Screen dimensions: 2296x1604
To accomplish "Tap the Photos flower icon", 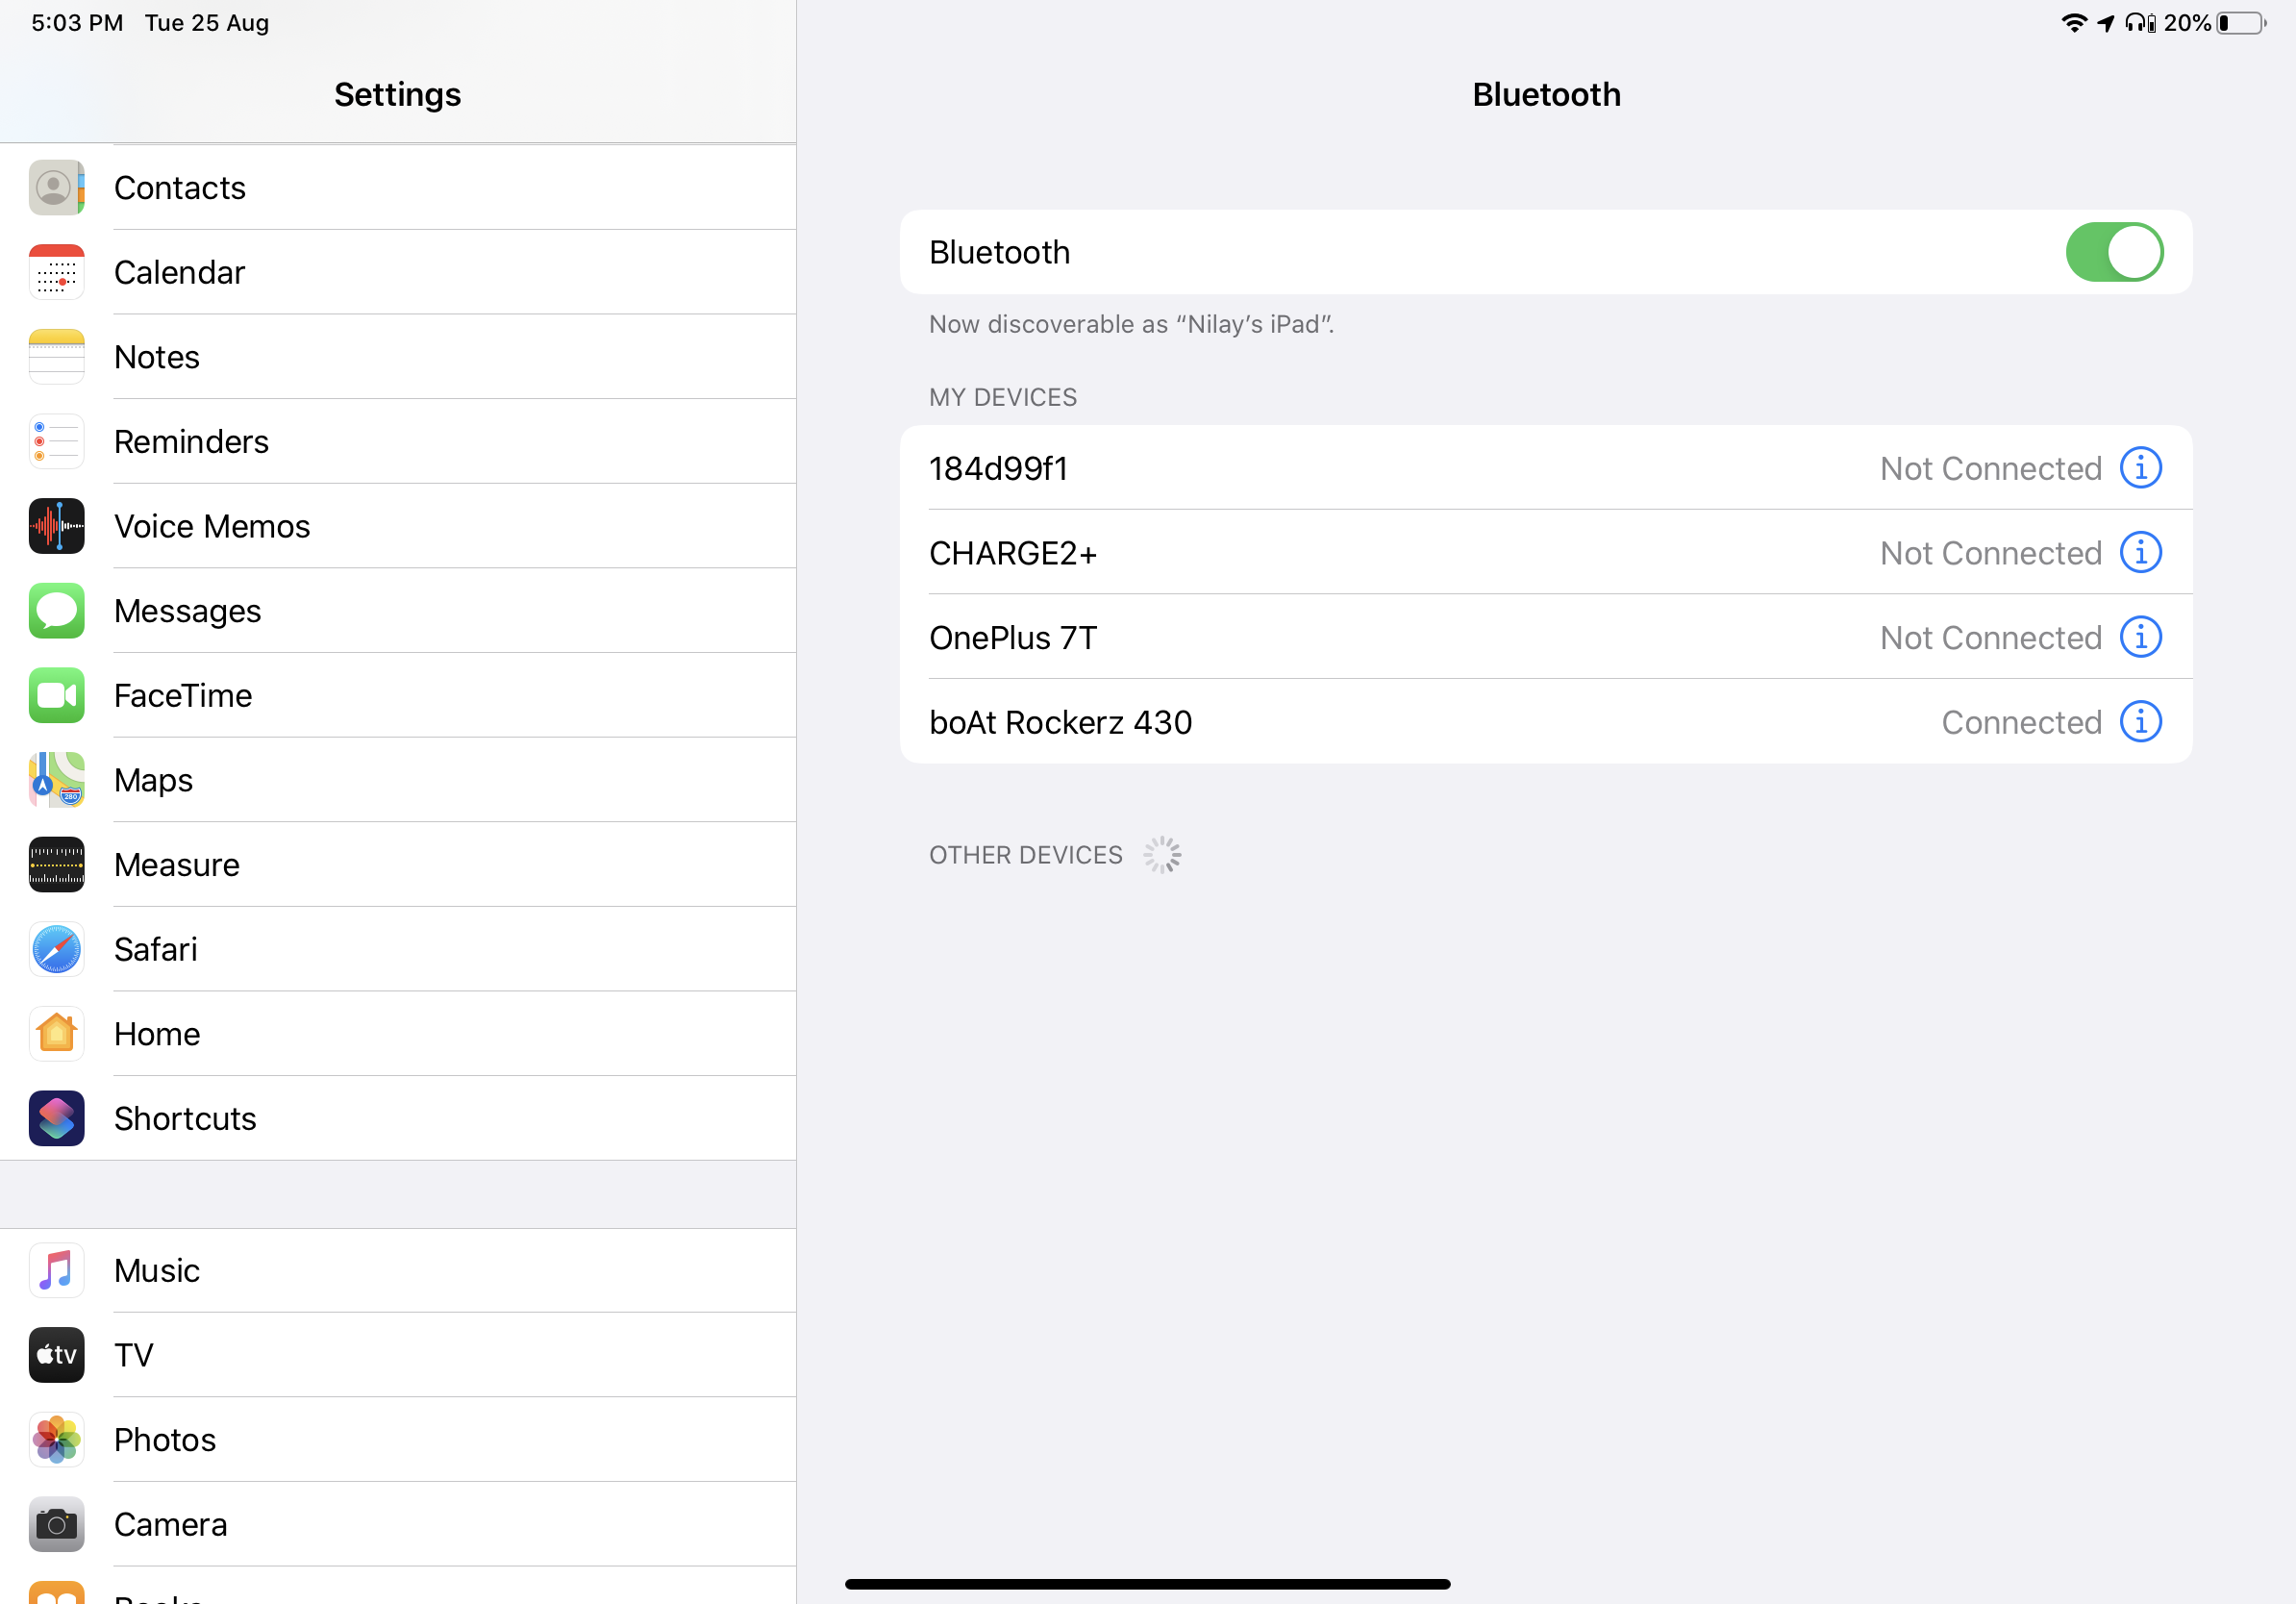I will click(x=57, y=1439).
